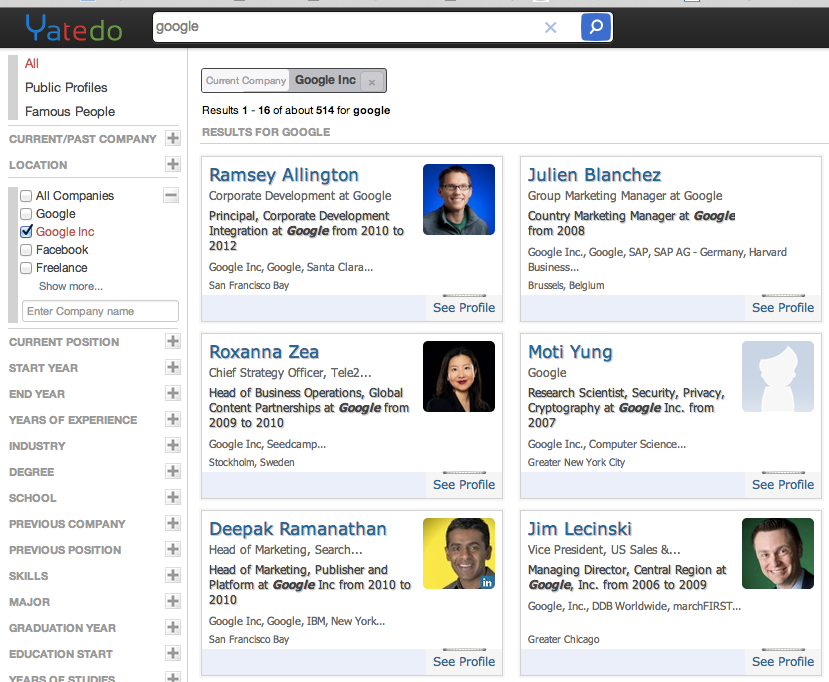The height and width of the screenshot is (682, 829).
Task: Click See Profile for Deepak Ramanathan
Action: tap(464, 662)
